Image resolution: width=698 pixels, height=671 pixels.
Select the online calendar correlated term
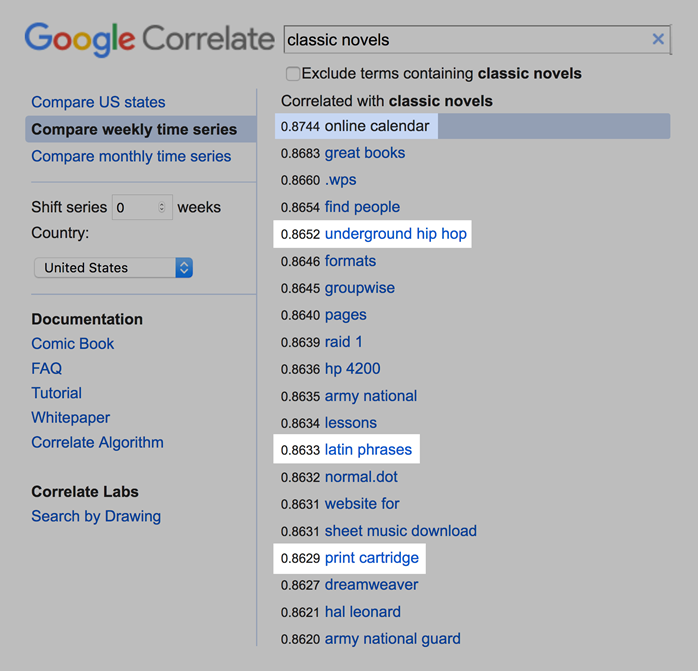(377, 126)
